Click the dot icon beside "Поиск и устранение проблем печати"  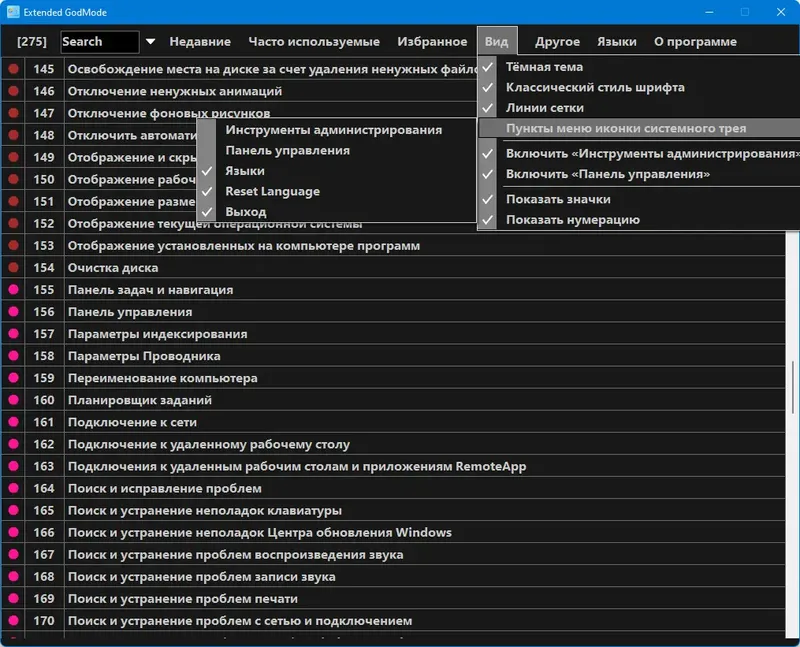pyautogui.click(x=11, y=597)
